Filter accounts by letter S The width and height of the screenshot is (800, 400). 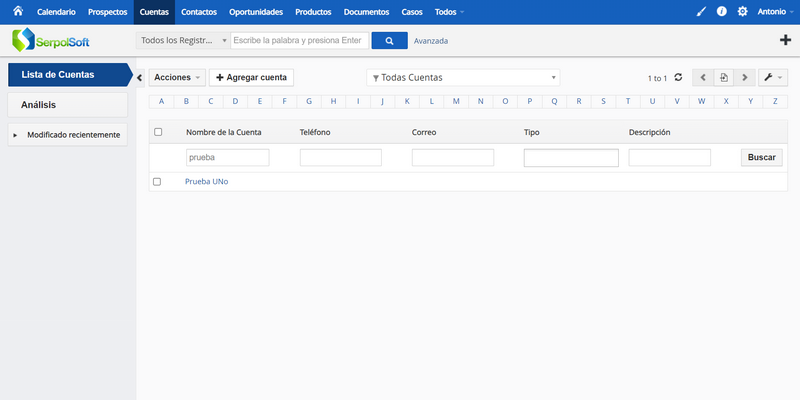pos(603,102)
